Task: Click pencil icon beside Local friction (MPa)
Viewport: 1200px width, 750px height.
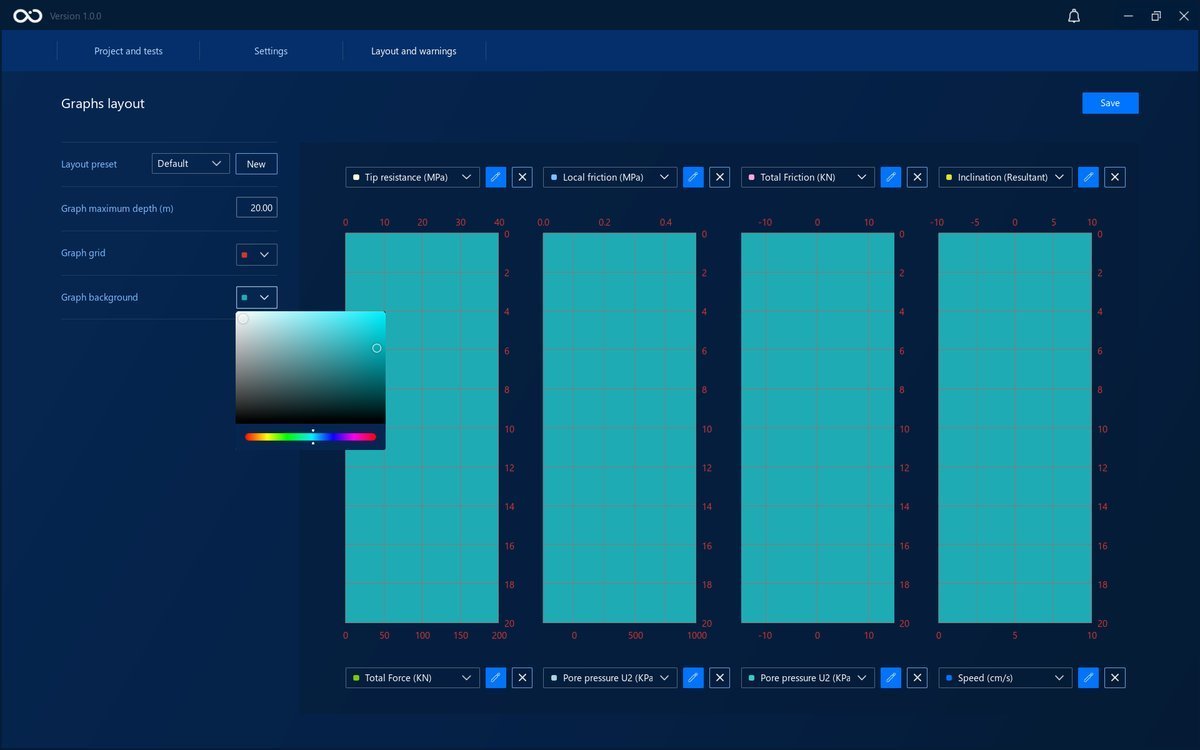Action: (x=693, y=177)
